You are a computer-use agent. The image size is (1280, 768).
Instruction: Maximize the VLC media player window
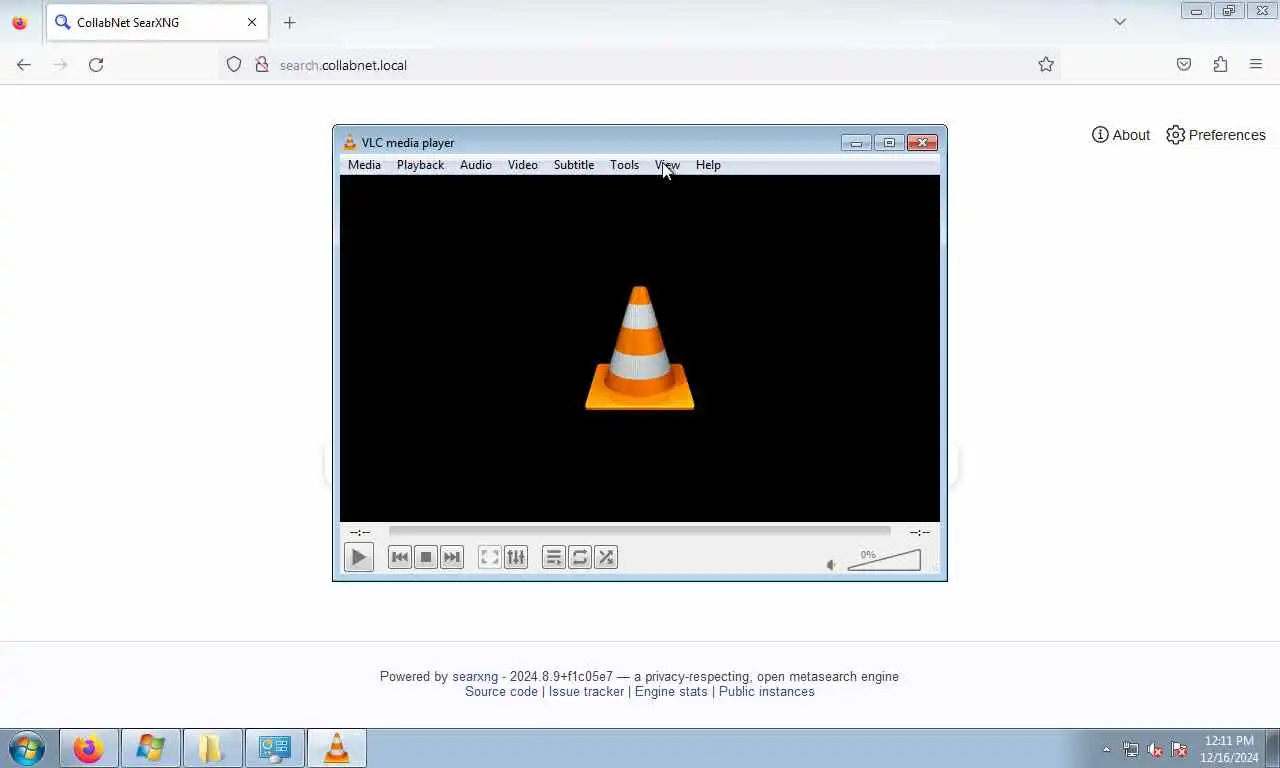tap(889, 143)
